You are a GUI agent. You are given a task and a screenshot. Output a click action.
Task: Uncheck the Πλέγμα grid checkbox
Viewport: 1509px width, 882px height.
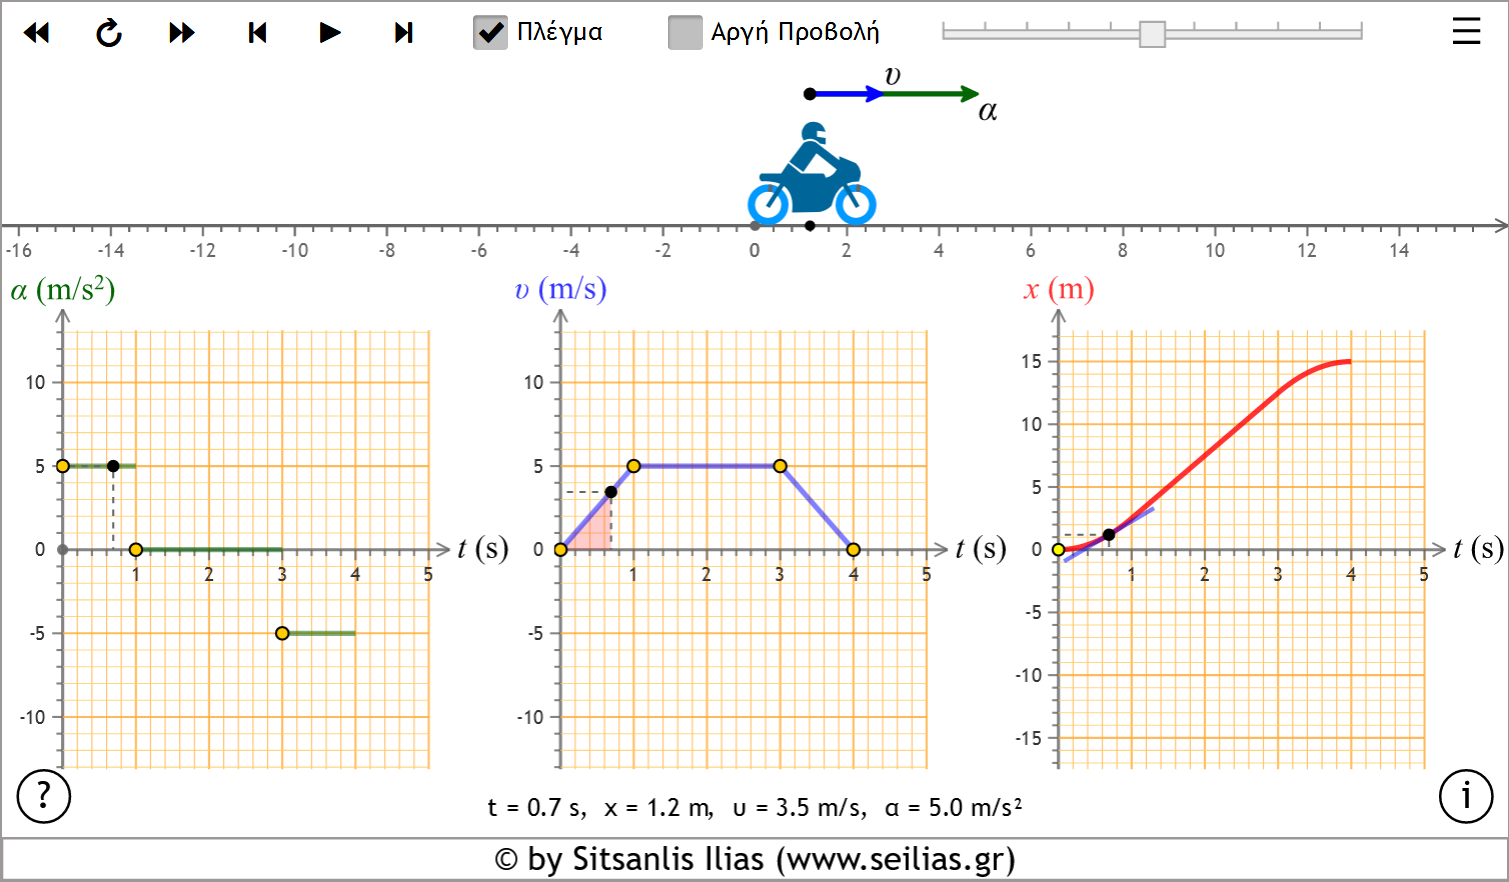490,32
